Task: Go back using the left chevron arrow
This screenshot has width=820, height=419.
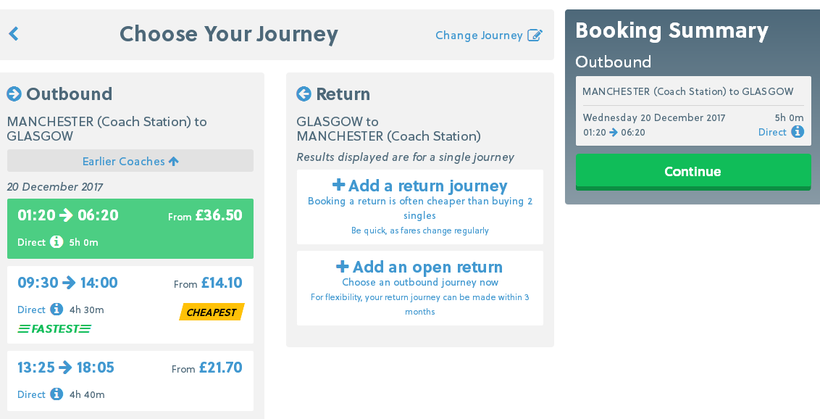Action: point(14,34)
